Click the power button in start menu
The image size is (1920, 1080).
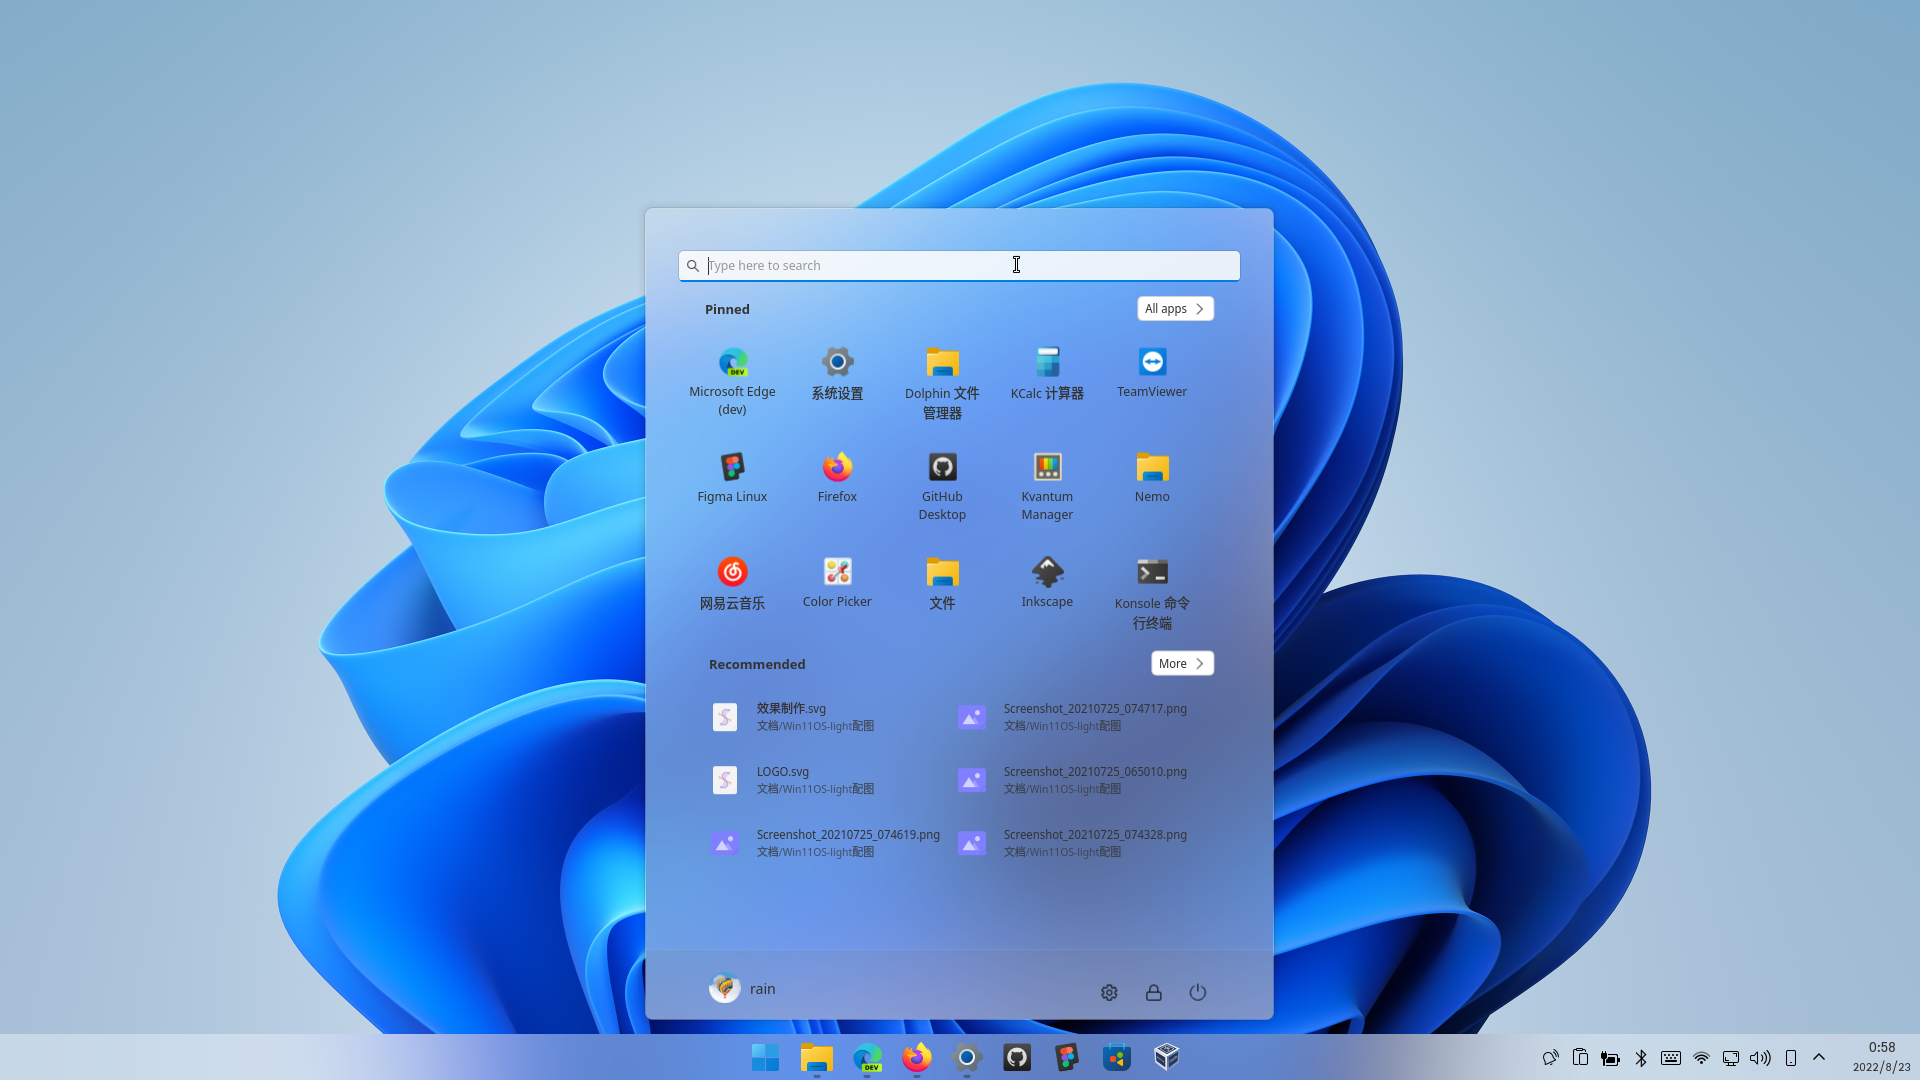[1197, 992]
